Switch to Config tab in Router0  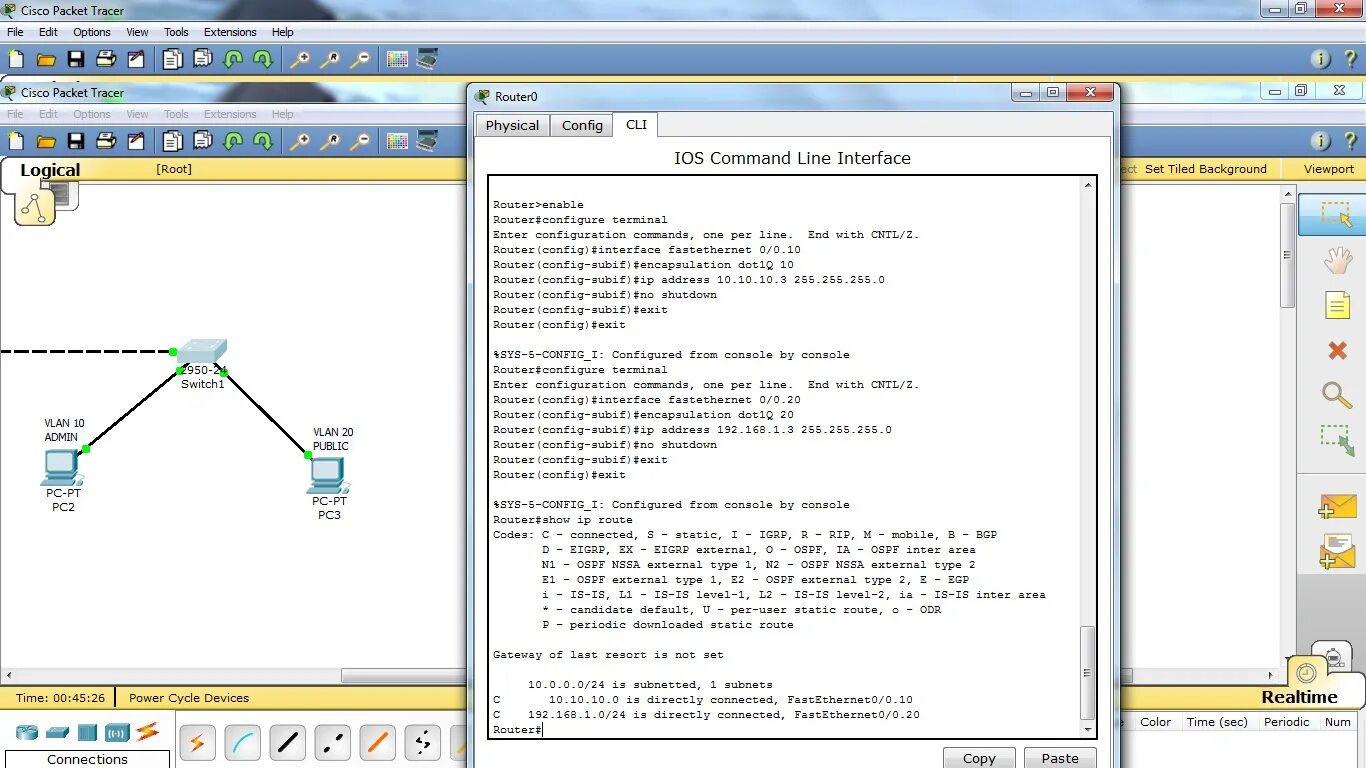pyautogui.click(x=582, y=125)
